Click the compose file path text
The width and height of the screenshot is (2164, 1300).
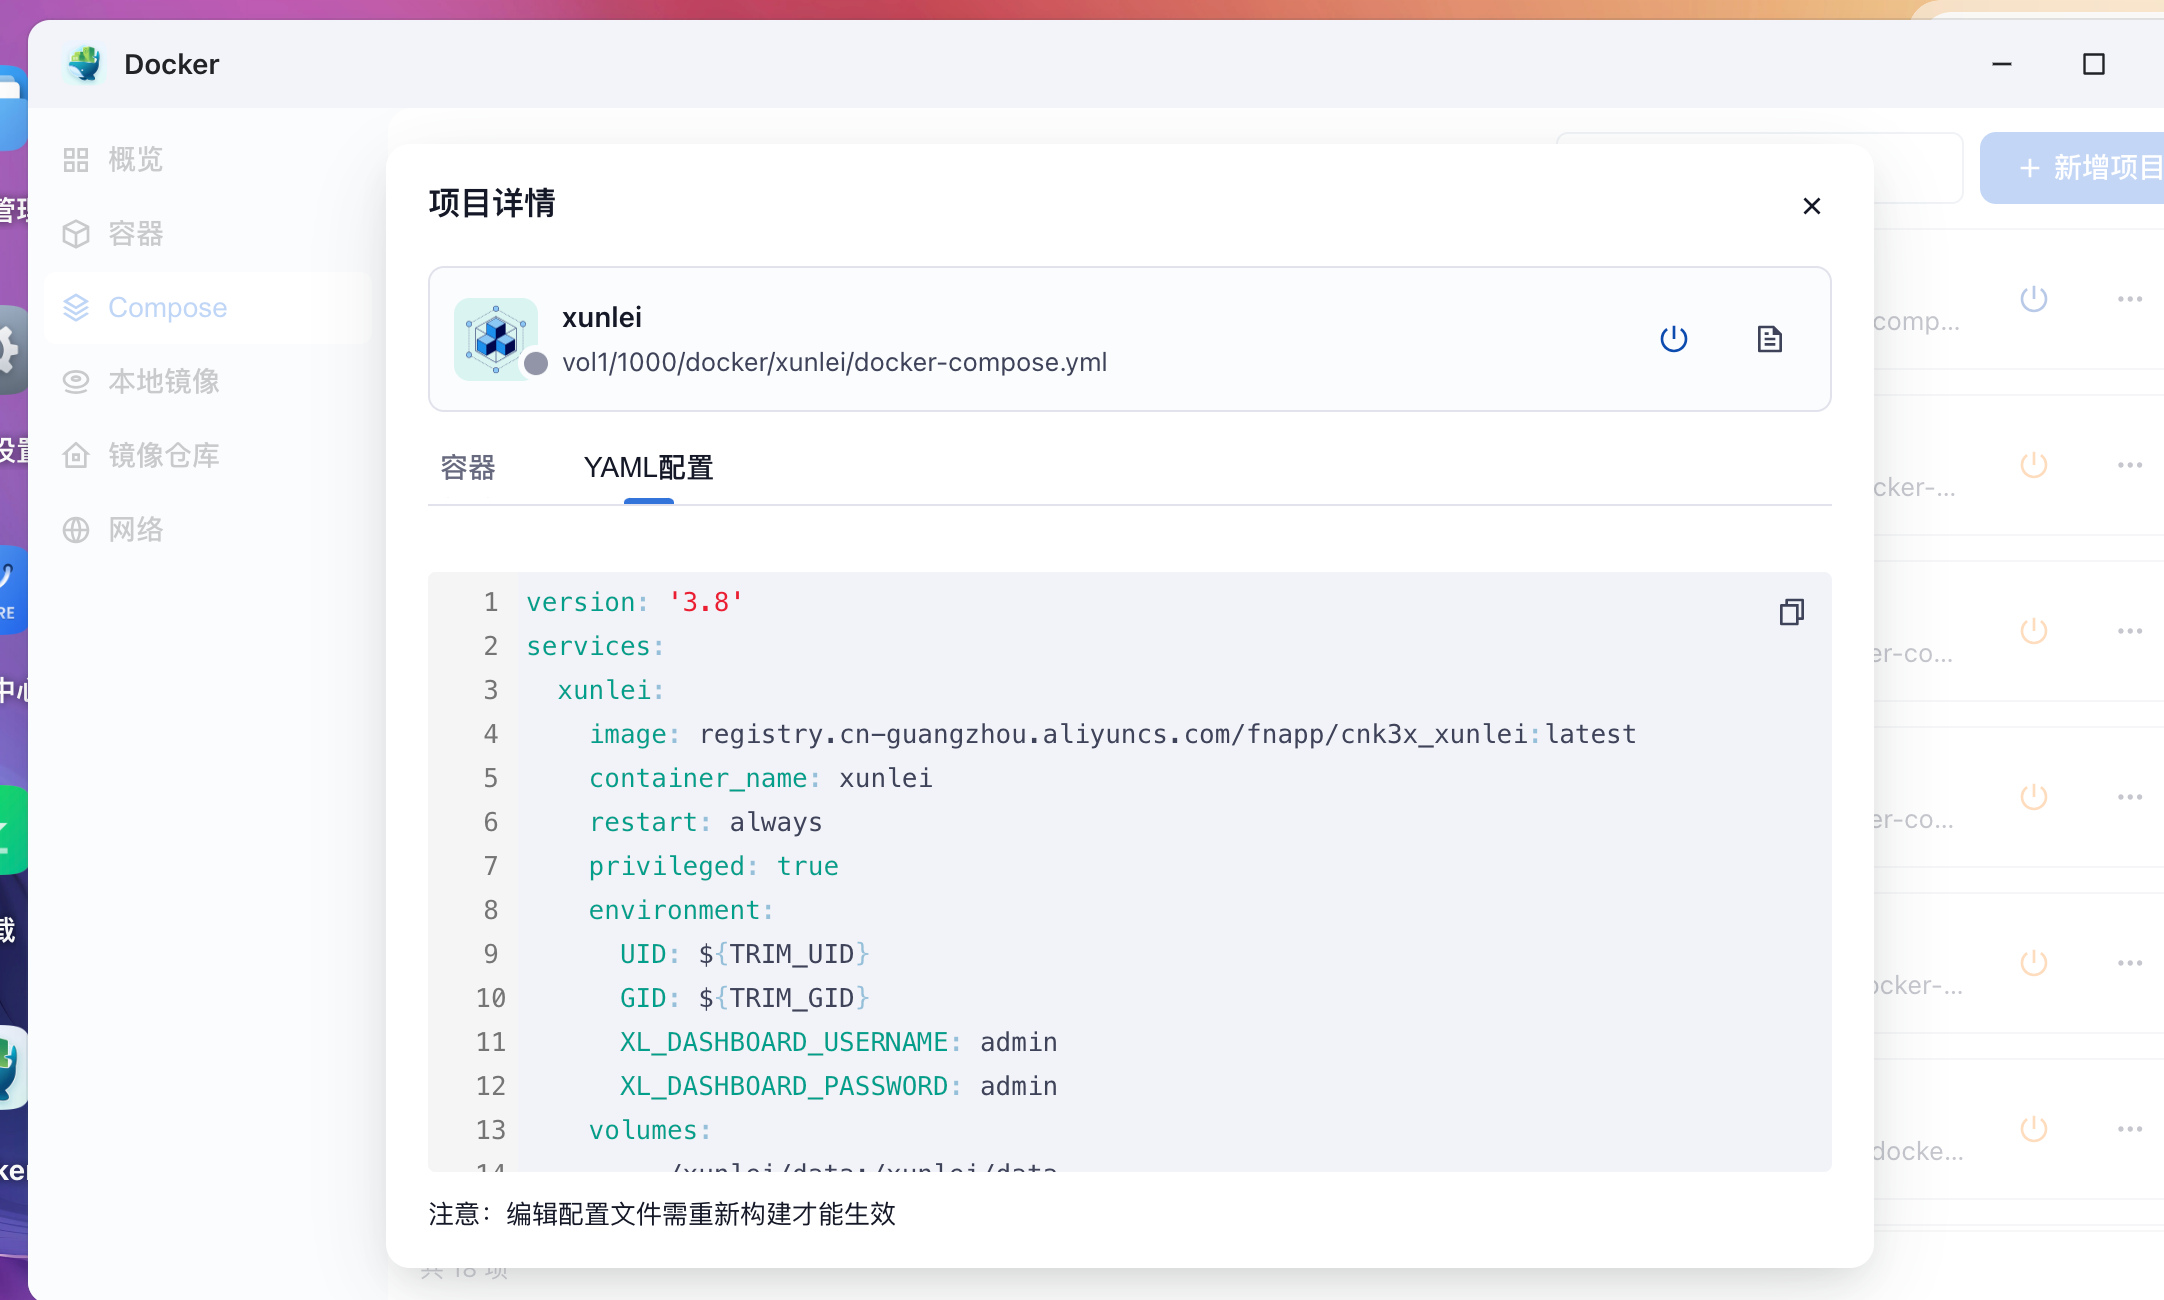[834, 362]
